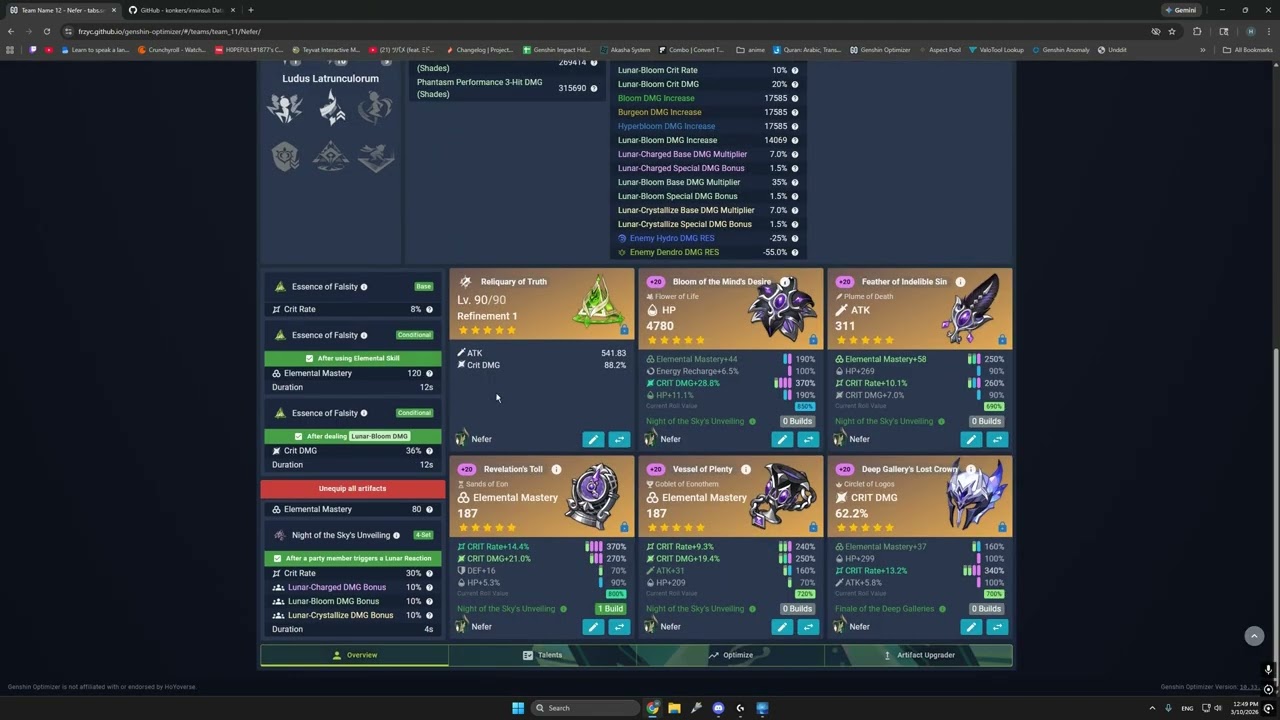The width and height of the screenshot is (1280, 720).
Task: Edit Vessel of Plenty goblet artifact
Action: click(x=782, y=627)
